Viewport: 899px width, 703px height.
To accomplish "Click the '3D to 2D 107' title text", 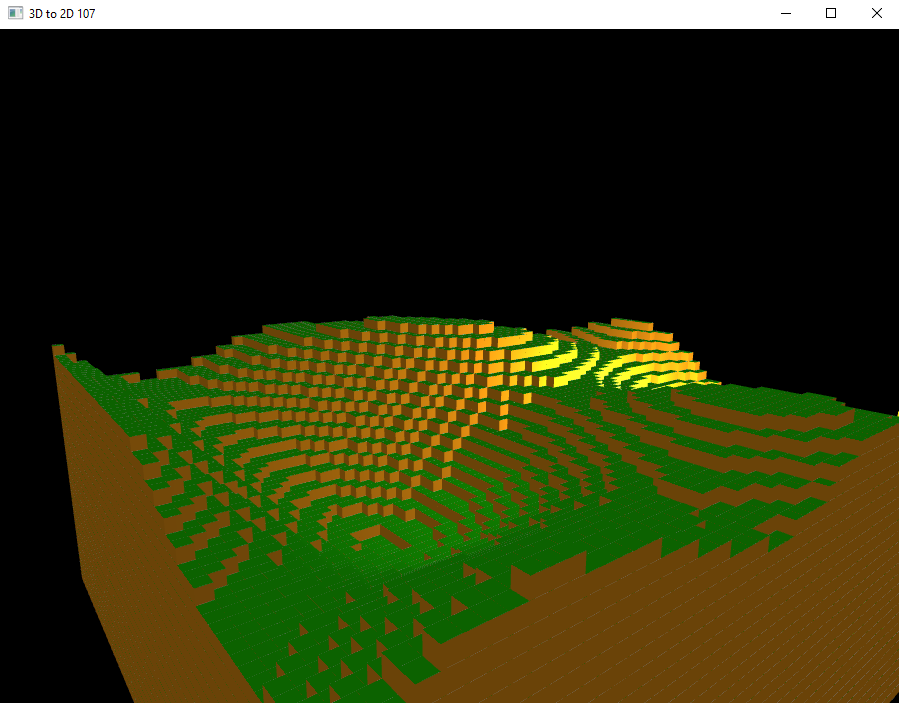I will click(x=62, y=14).
